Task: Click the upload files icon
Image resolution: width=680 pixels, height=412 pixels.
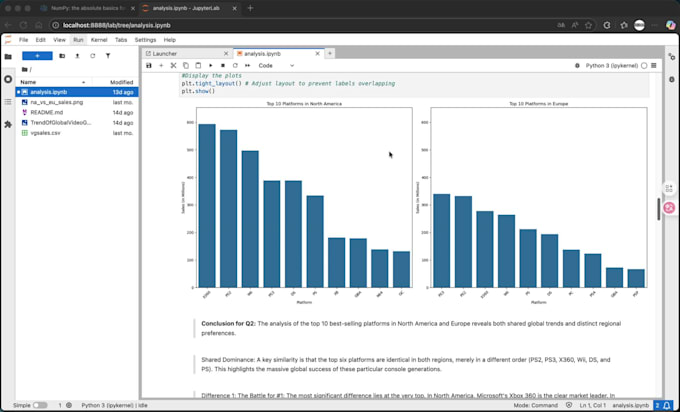Action: point(77,56)
